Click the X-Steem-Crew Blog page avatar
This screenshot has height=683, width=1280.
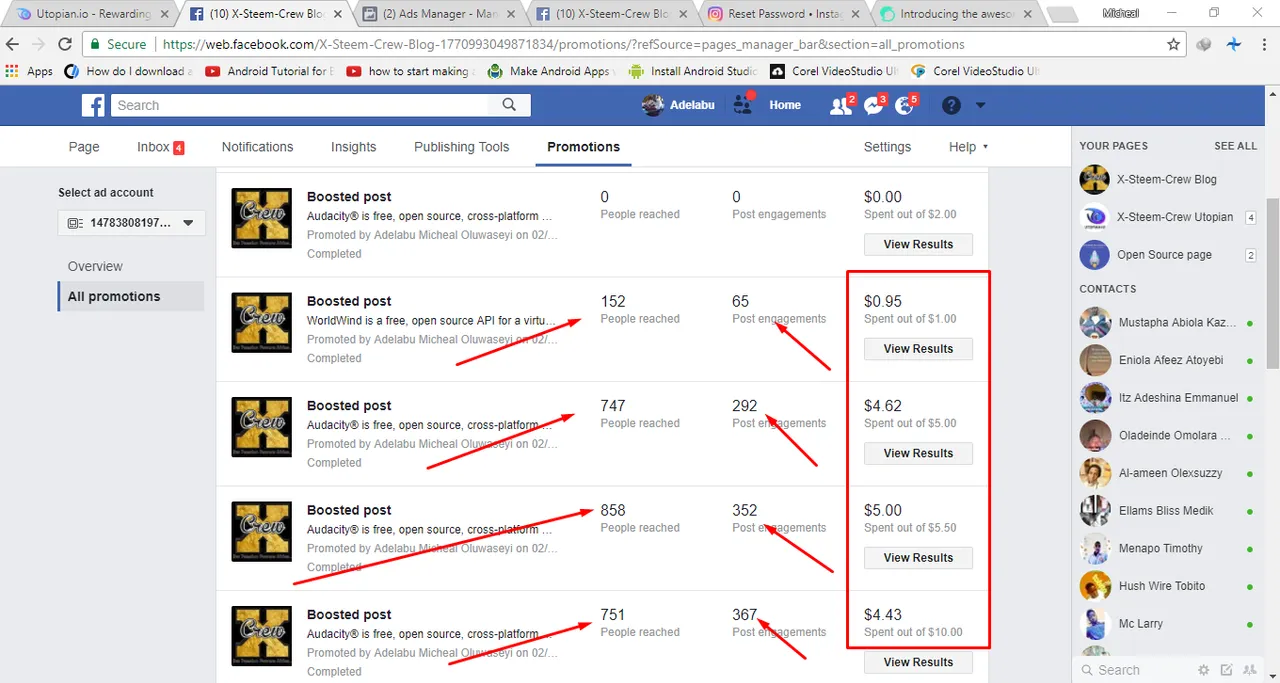(1095, 180)
